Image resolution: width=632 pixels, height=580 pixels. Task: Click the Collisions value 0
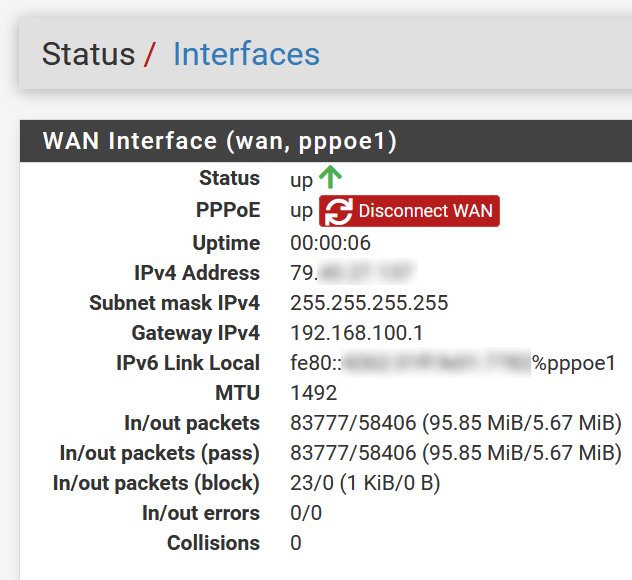296,543
